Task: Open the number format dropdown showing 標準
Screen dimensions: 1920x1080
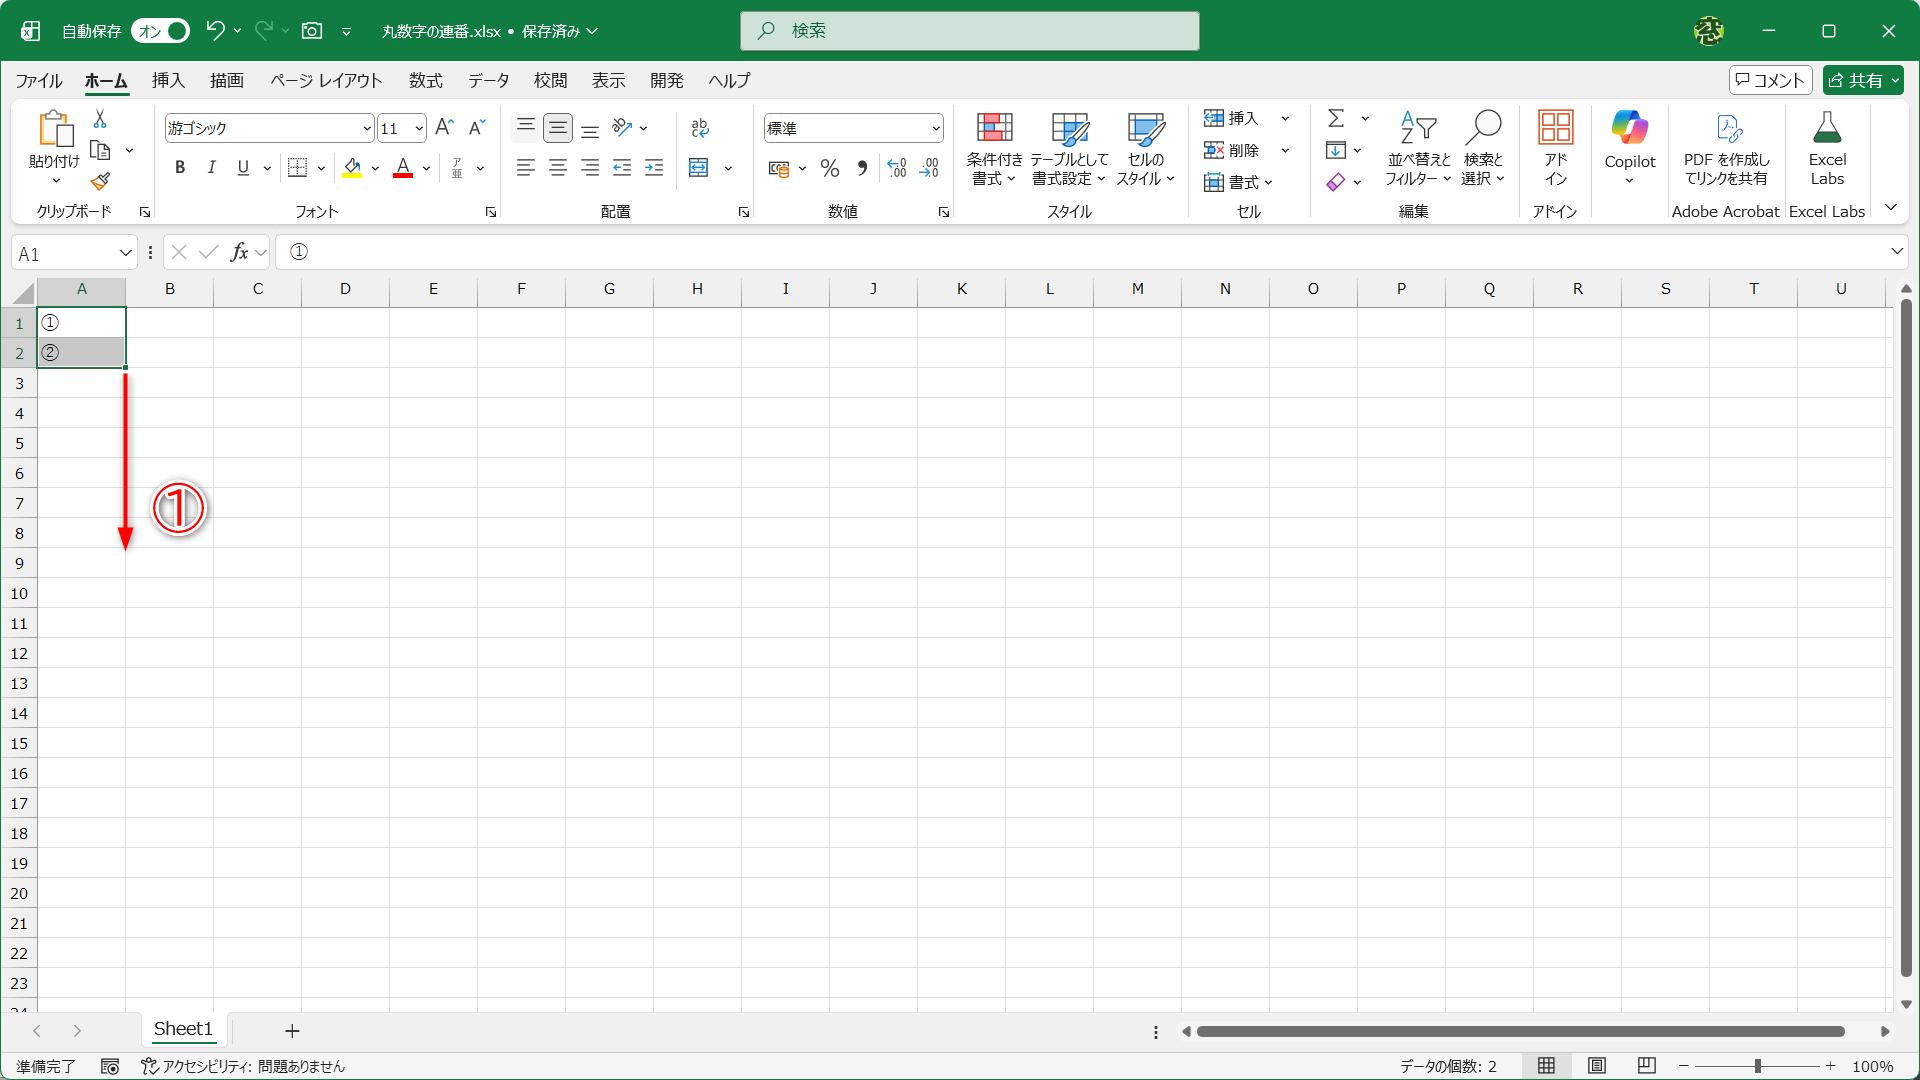Action: click(x=936, y=128)
